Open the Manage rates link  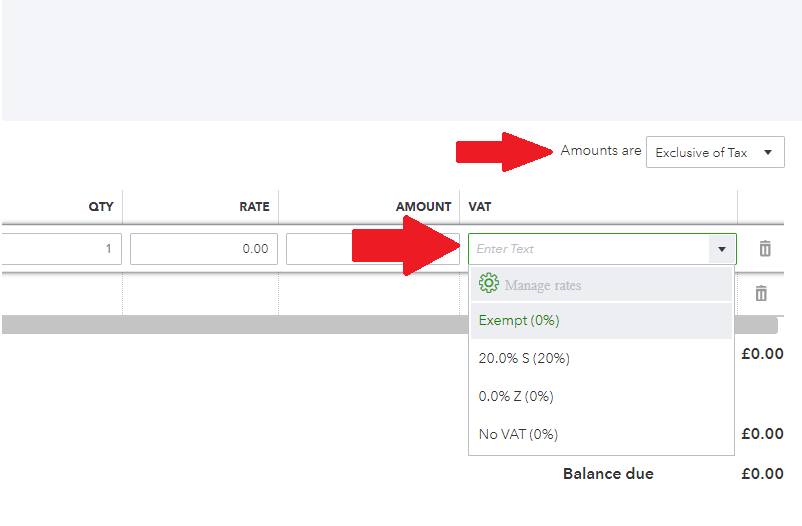[x=542, y=285]
